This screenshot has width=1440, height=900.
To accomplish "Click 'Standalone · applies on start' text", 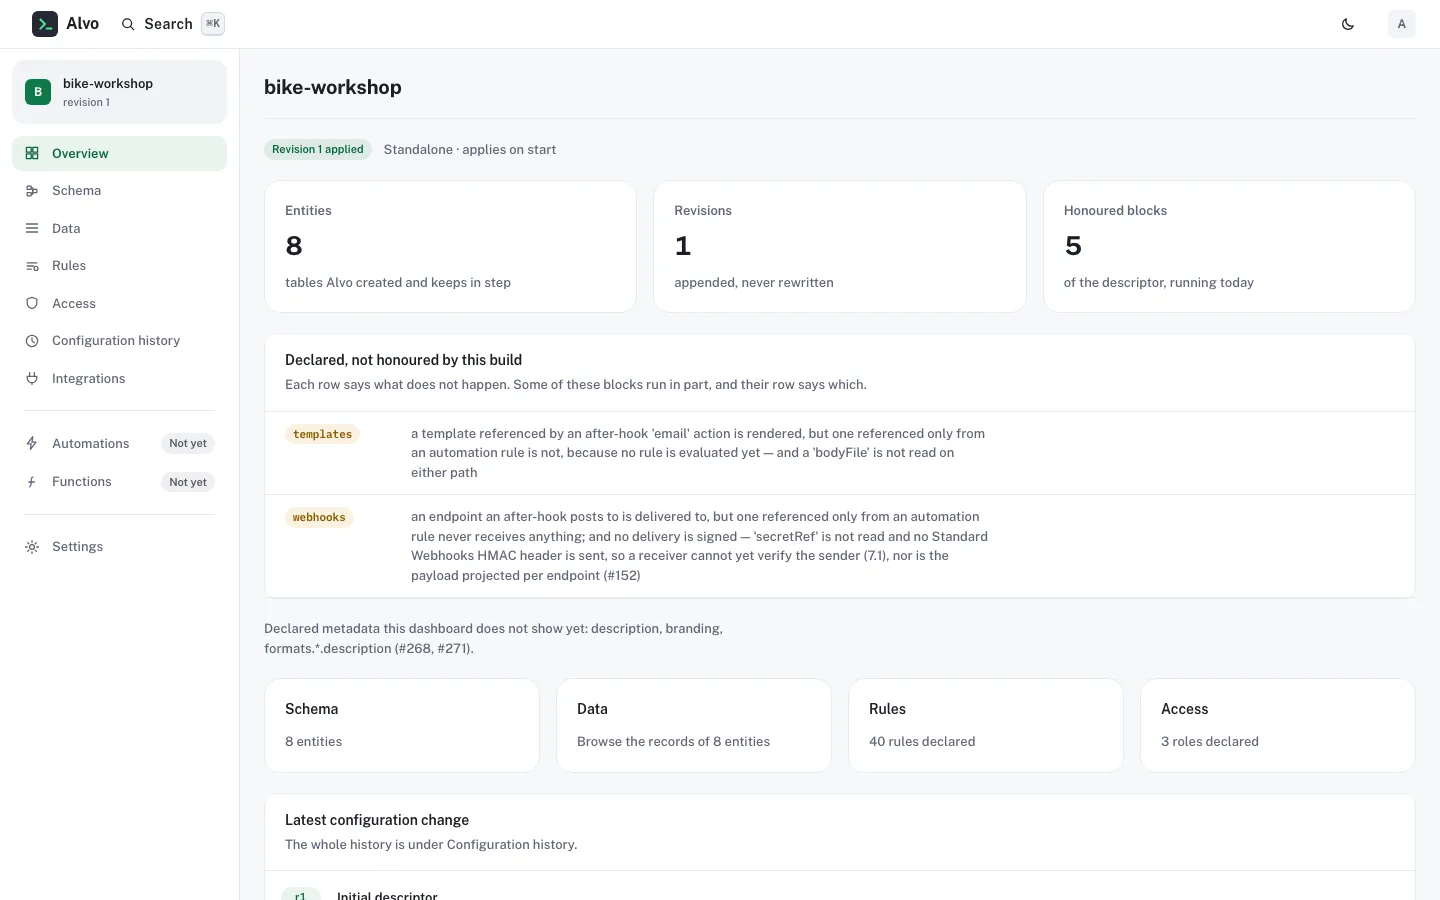I will (470, 149).
